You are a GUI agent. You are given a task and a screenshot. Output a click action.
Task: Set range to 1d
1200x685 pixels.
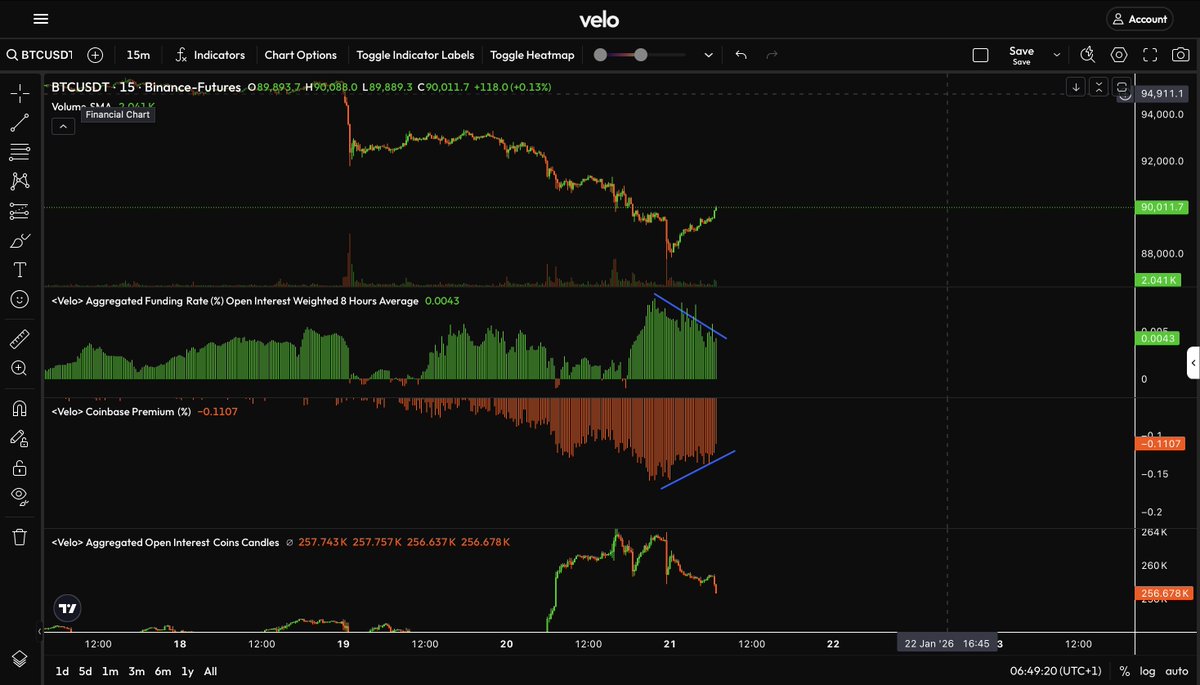[x=62, y=671]
